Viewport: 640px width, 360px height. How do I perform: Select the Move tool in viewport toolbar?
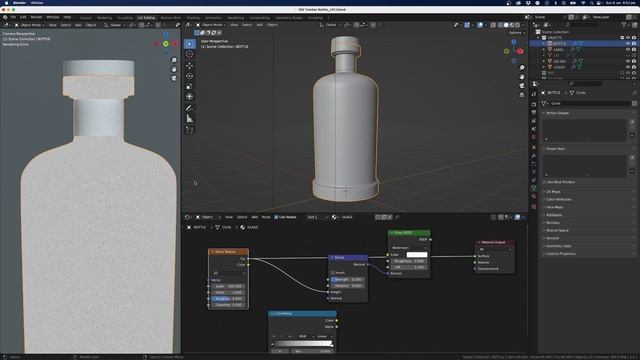click(190, 65)
